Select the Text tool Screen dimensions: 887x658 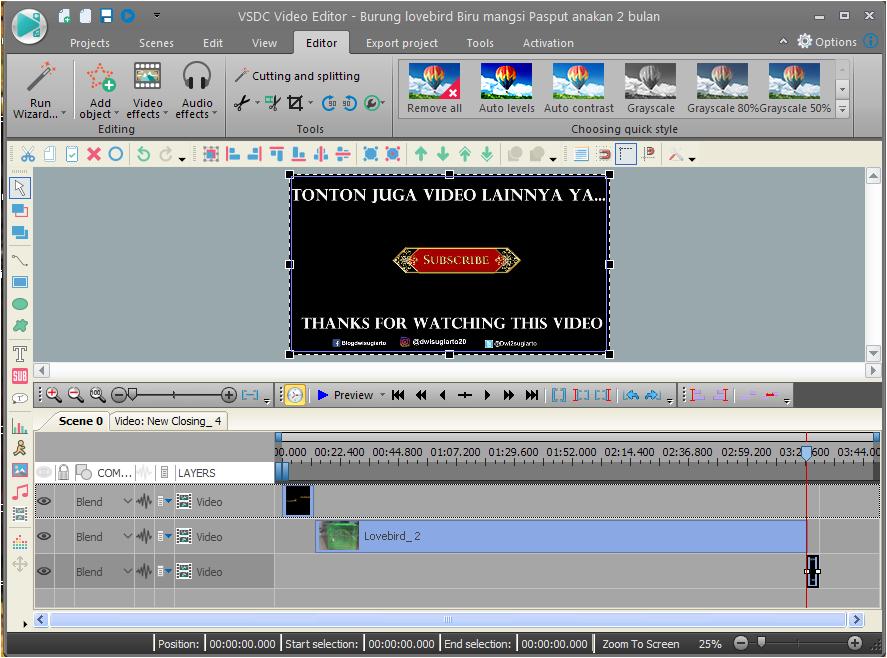[x=20, y=354]
